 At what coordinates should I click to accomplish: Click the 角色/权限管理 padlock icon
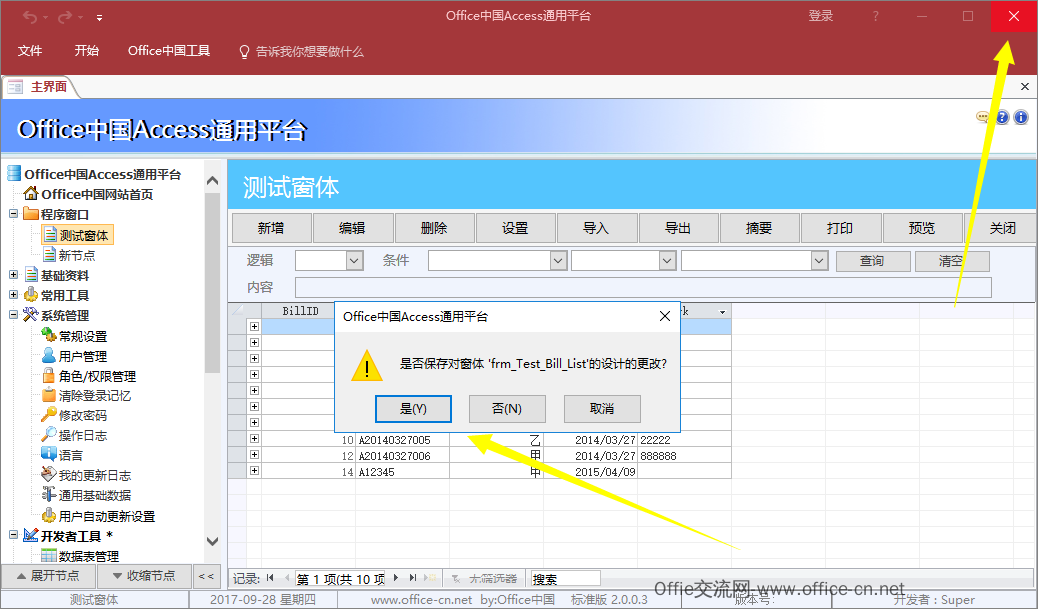coord(48,375)
